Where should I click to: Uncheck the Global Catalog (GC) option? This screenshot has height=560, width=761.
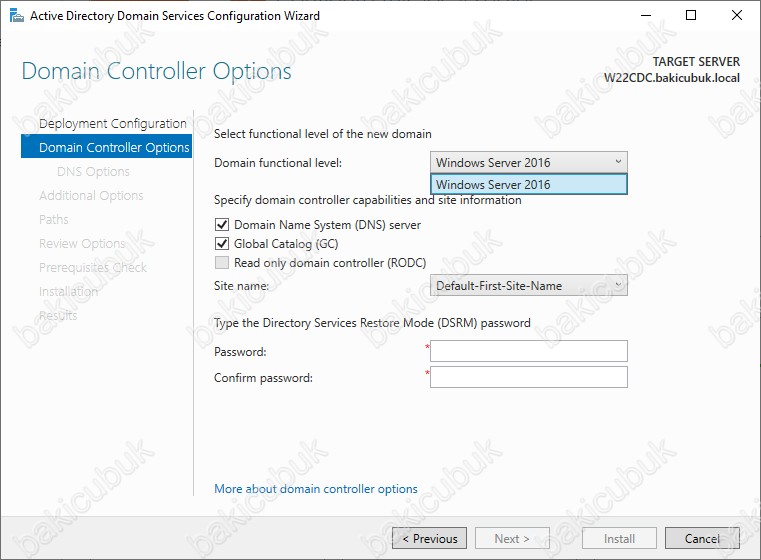click(222, 244)
